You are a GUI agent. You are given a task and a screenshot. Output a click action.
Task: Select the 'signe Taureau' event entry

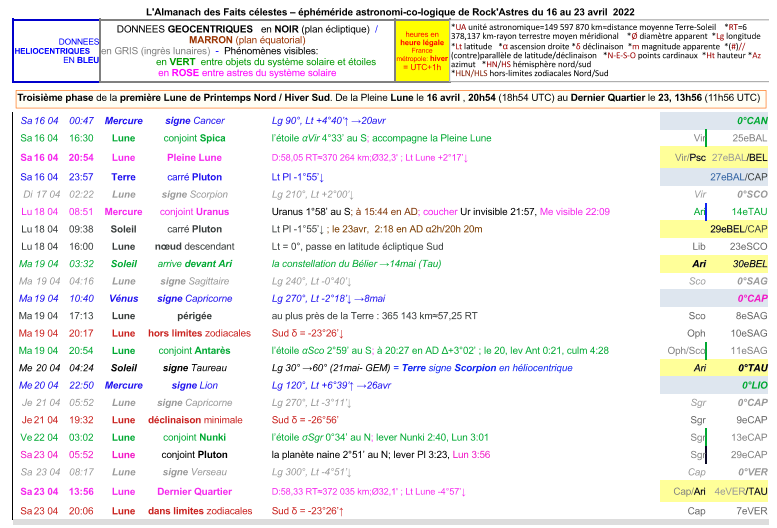coord(196,367)
